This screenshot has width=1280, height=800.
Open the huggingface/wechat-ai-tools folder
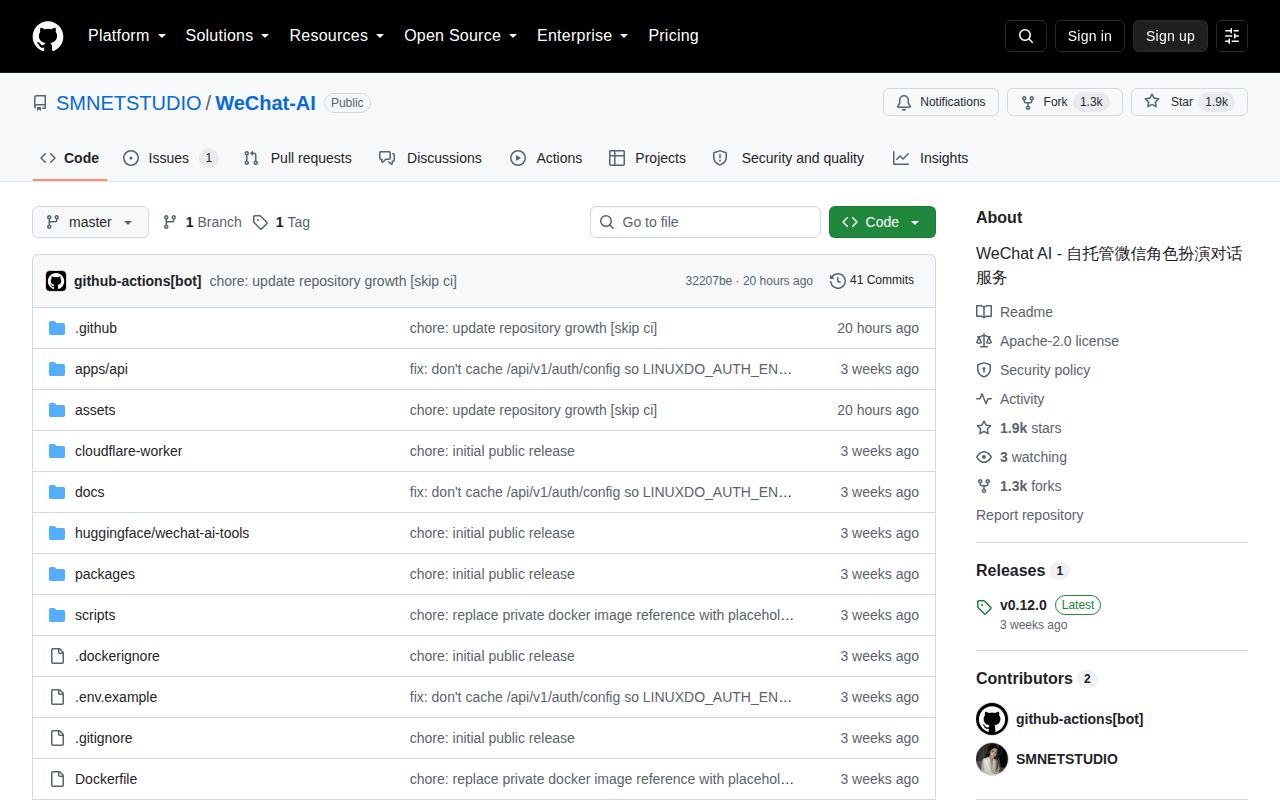[x=162, y=533]
